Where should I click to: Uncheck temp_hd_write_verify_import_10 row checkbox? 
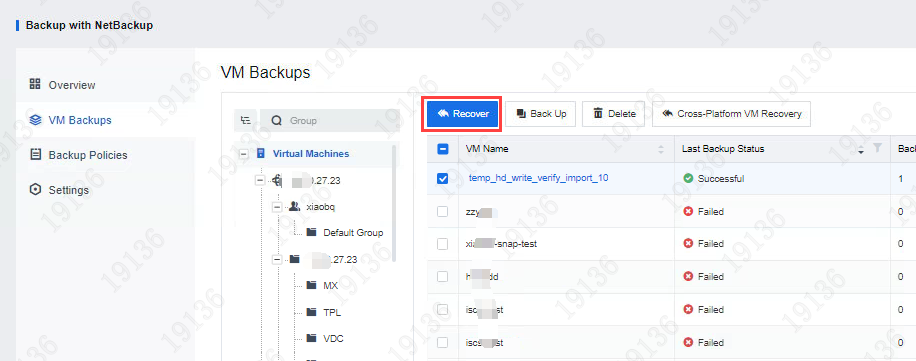point(443,179)
